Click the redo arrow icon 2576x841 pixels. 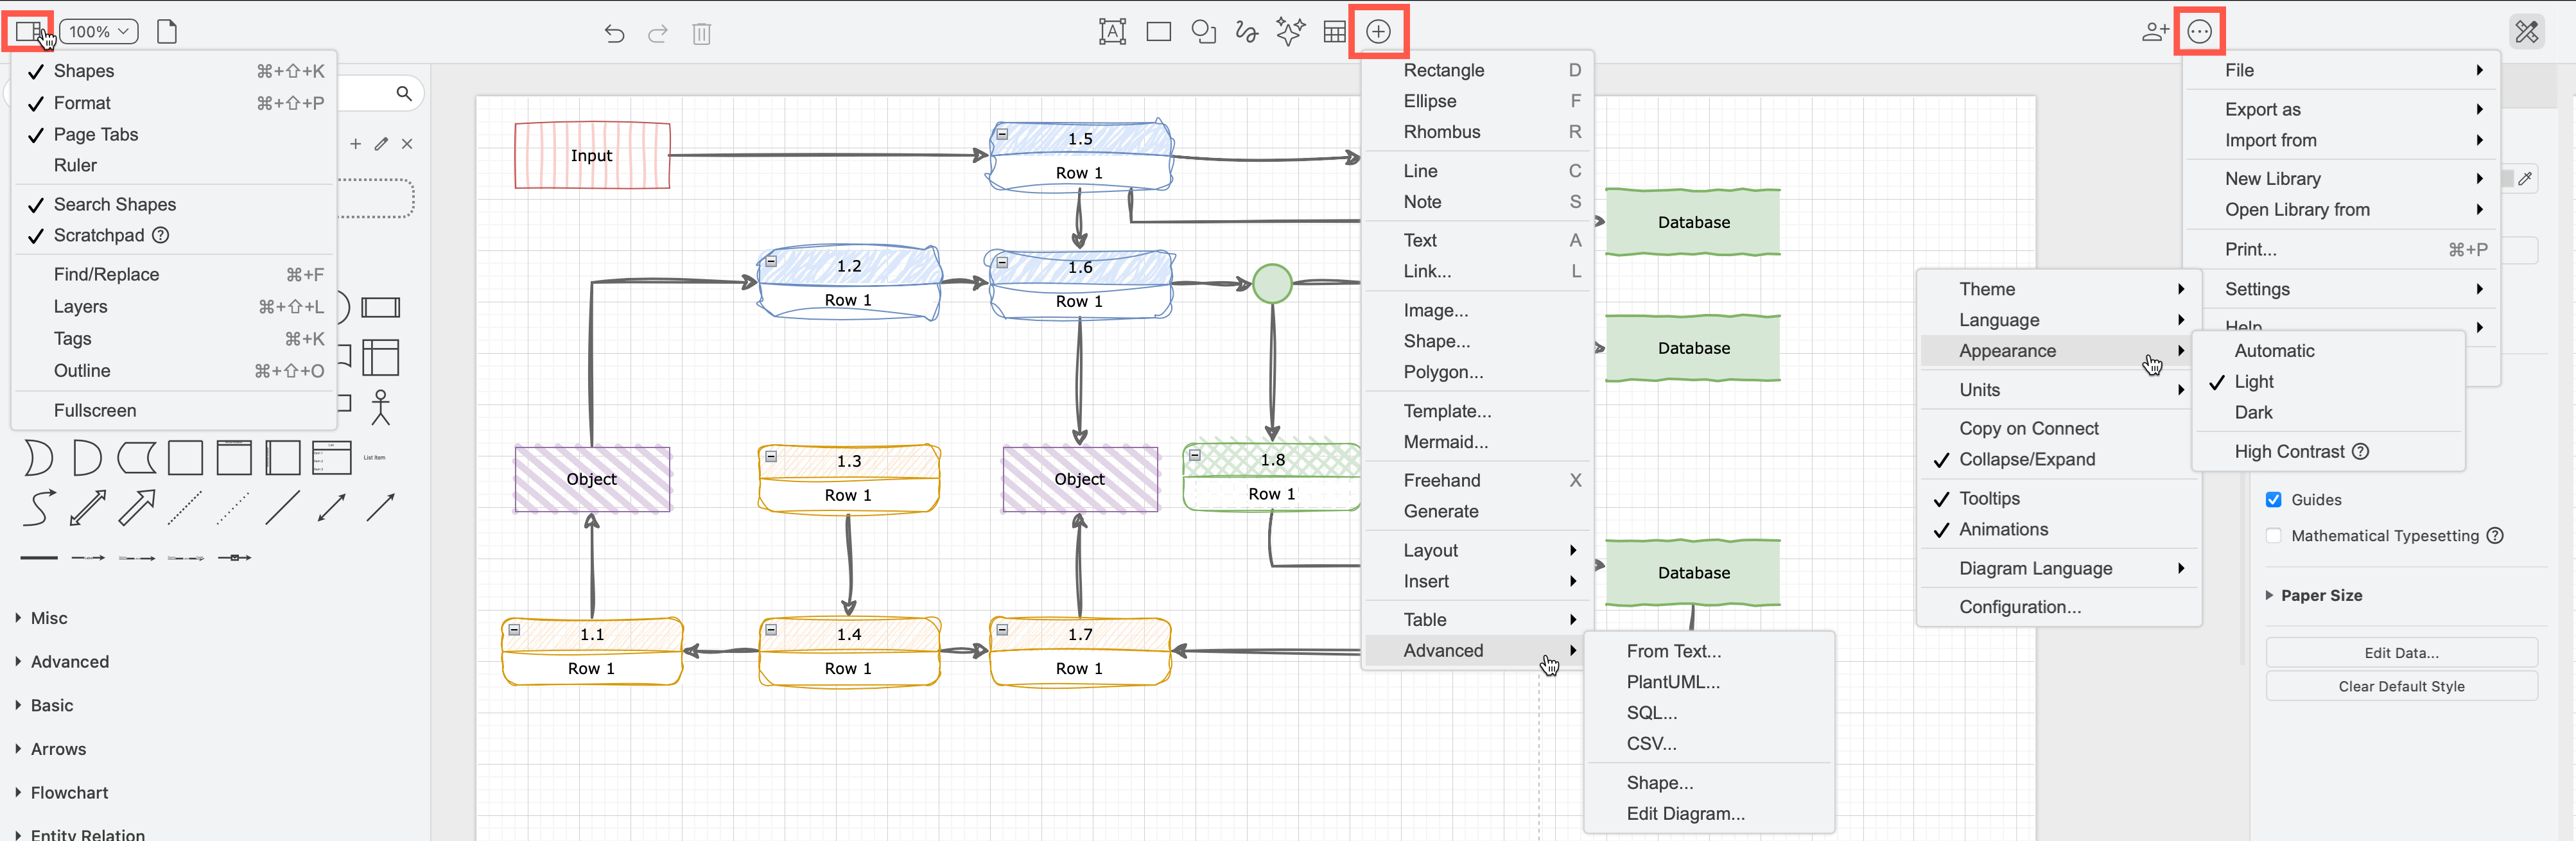(657, 33)
